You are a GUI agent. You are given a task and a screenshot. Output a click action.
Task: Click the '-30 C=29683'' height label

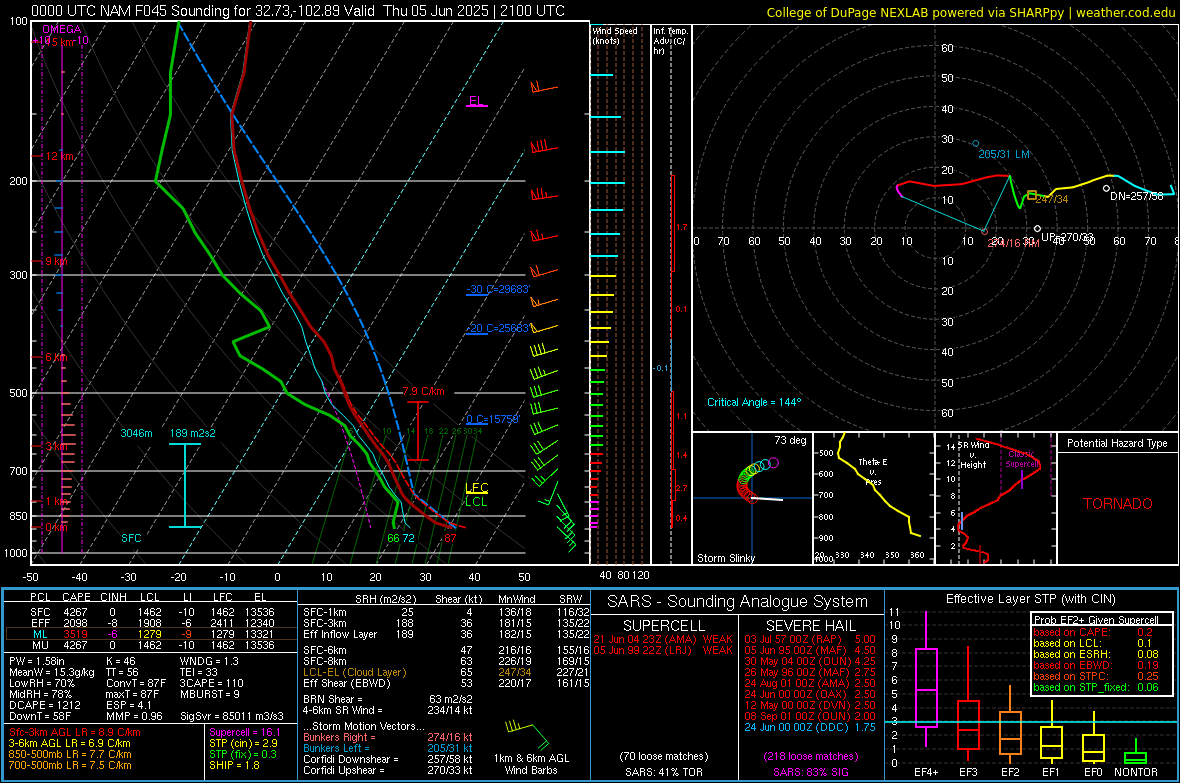[x=498, y=289]
